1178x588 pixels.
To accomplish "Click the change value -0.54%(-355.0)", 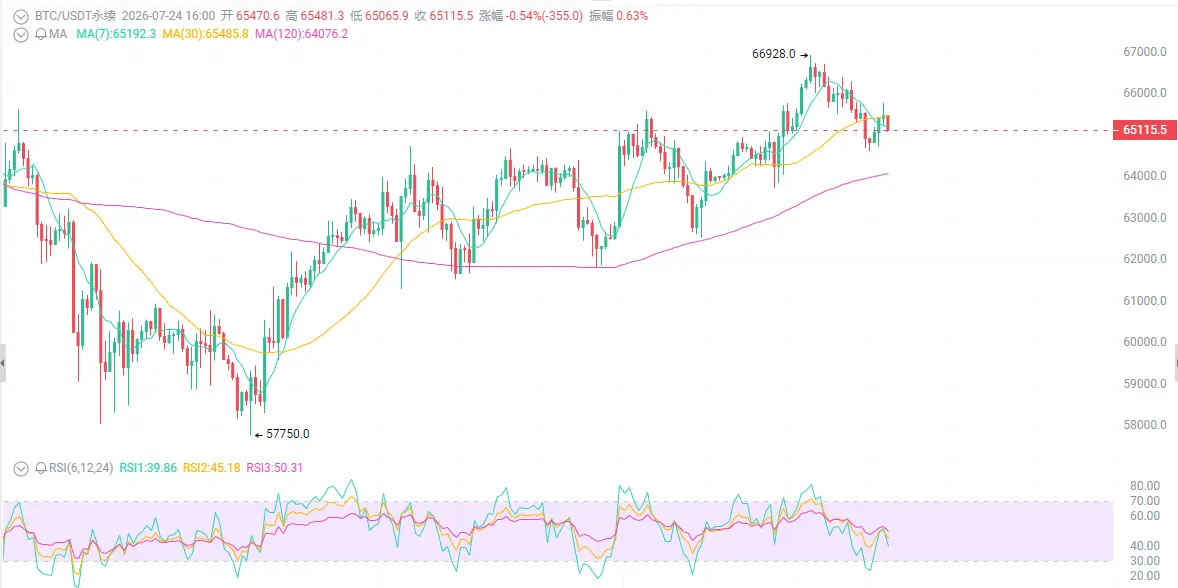I will click(x=546, y=15).
